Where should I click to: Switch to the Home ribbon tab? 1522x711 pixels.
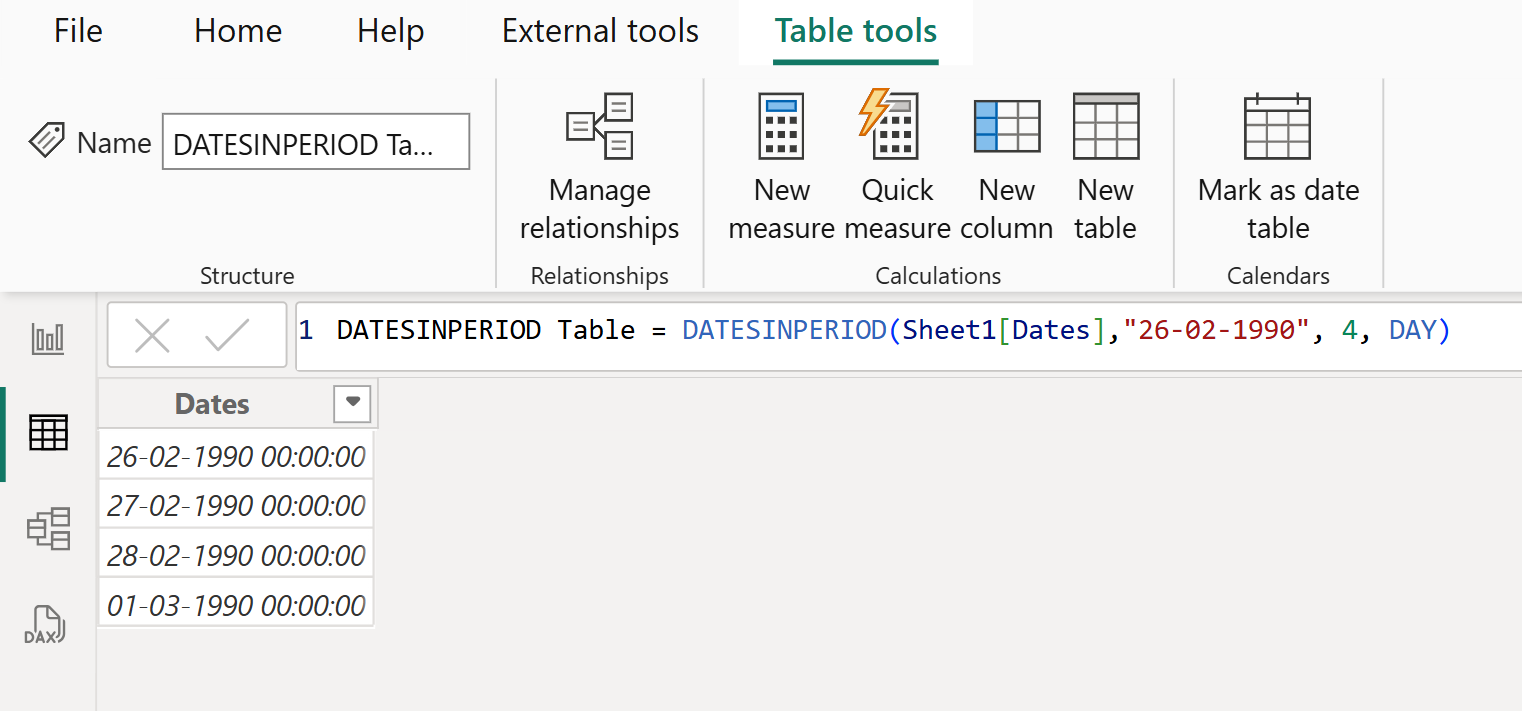(x=237, y=30)
